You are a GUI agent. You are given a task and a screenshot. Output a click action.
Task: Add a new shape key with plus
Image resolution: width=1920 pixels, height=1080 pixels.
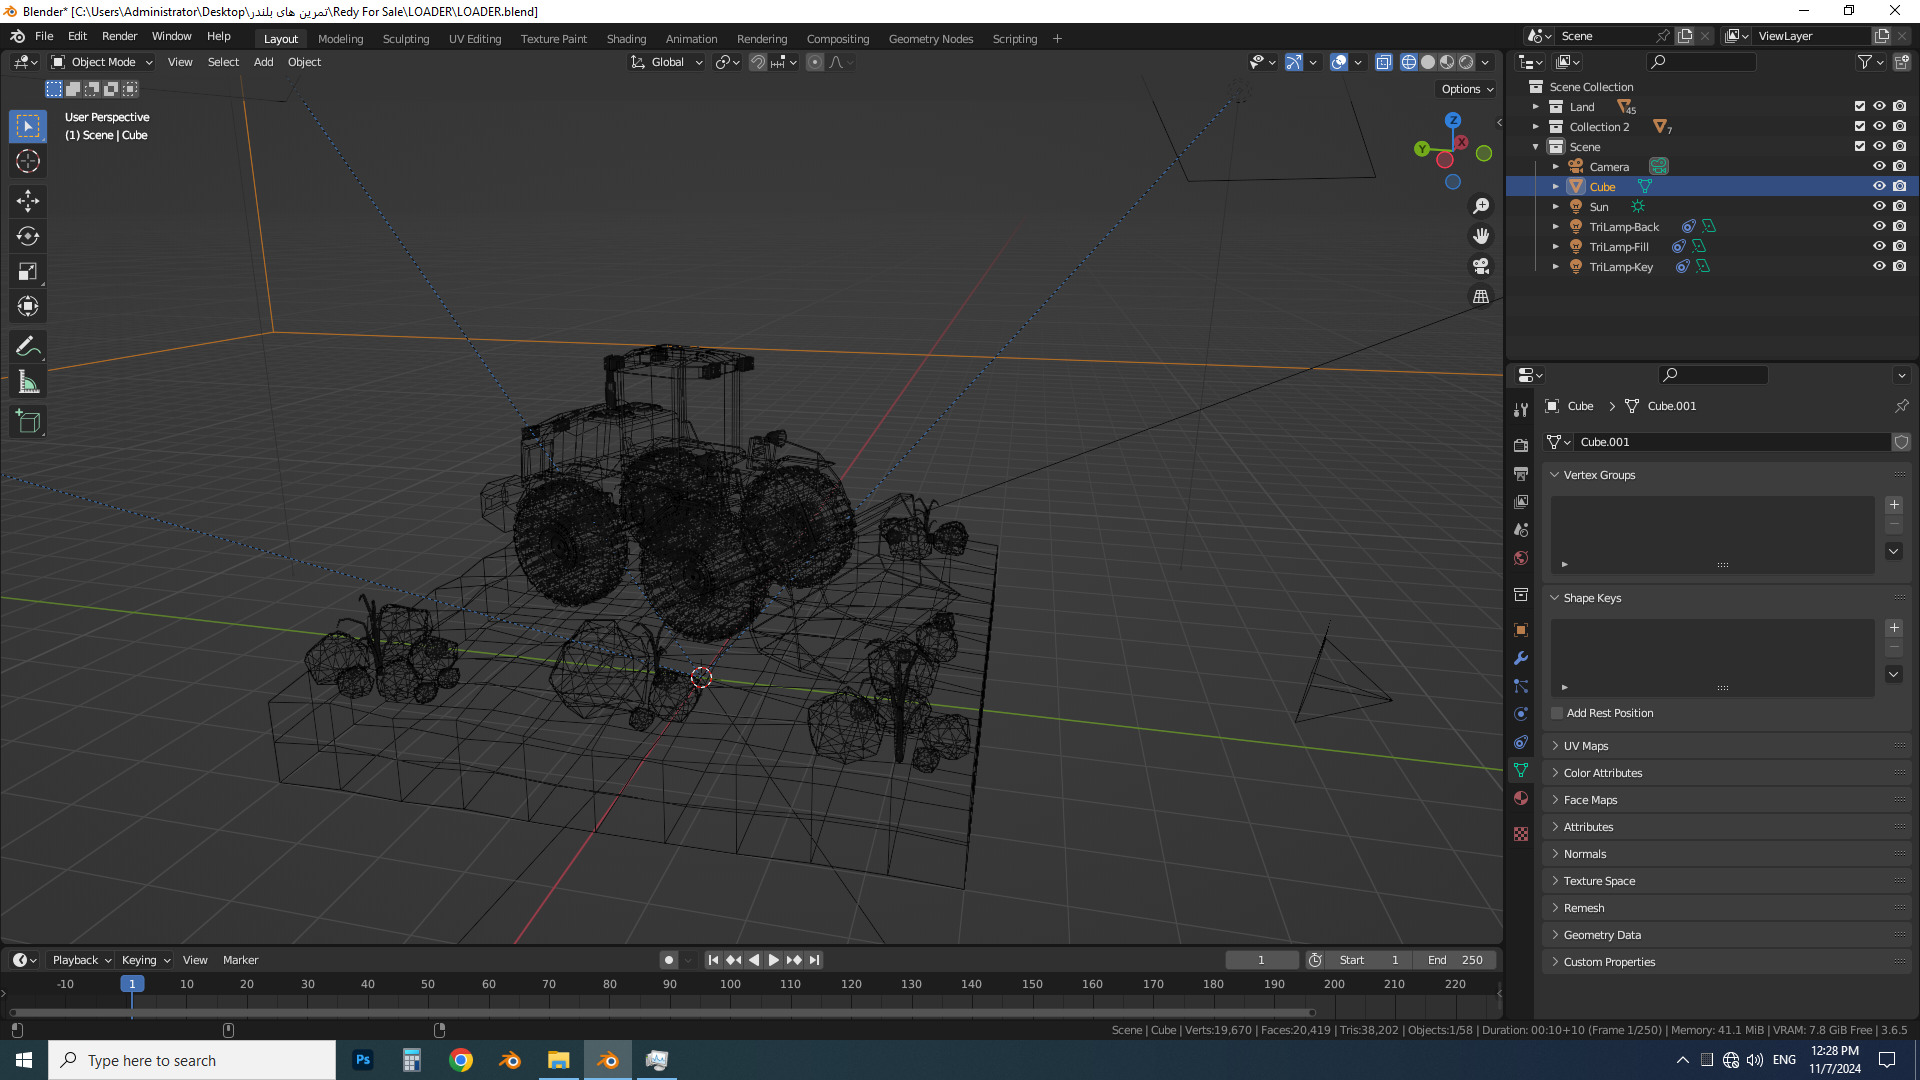(1894, 628)
